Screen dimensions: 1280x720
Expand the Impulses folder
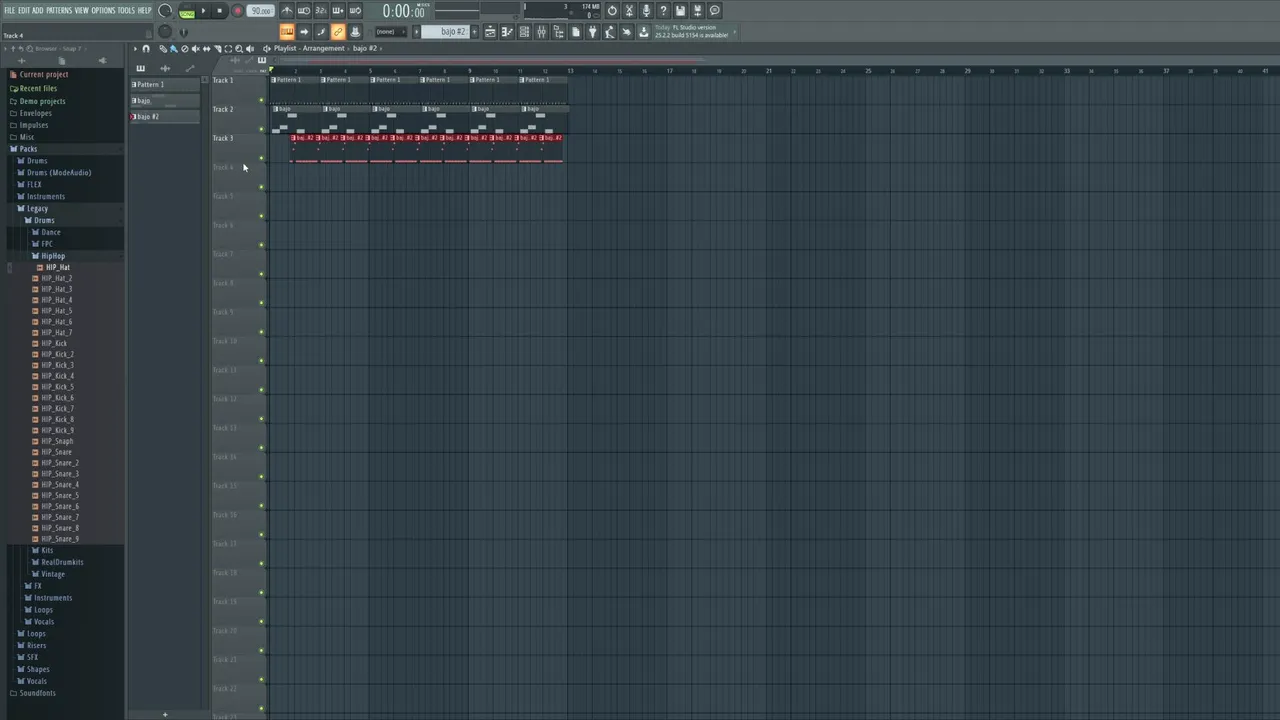pos(34,125)
